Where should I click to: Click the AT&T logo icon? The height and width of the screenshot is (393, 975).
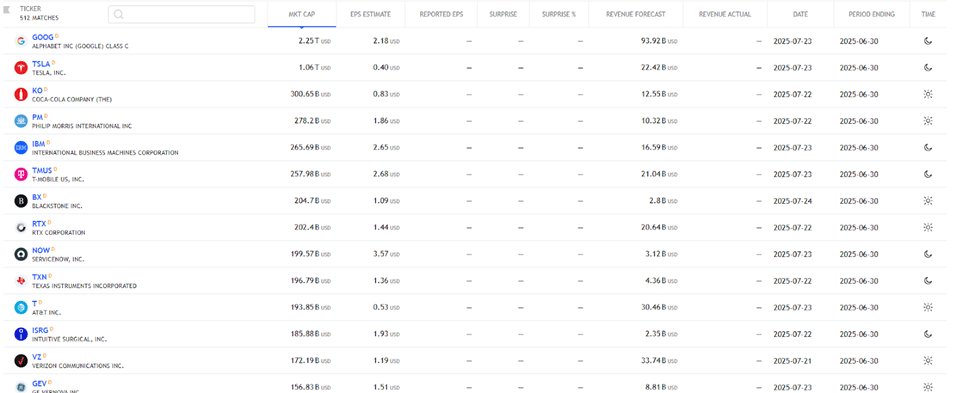[x=21, y=307]
